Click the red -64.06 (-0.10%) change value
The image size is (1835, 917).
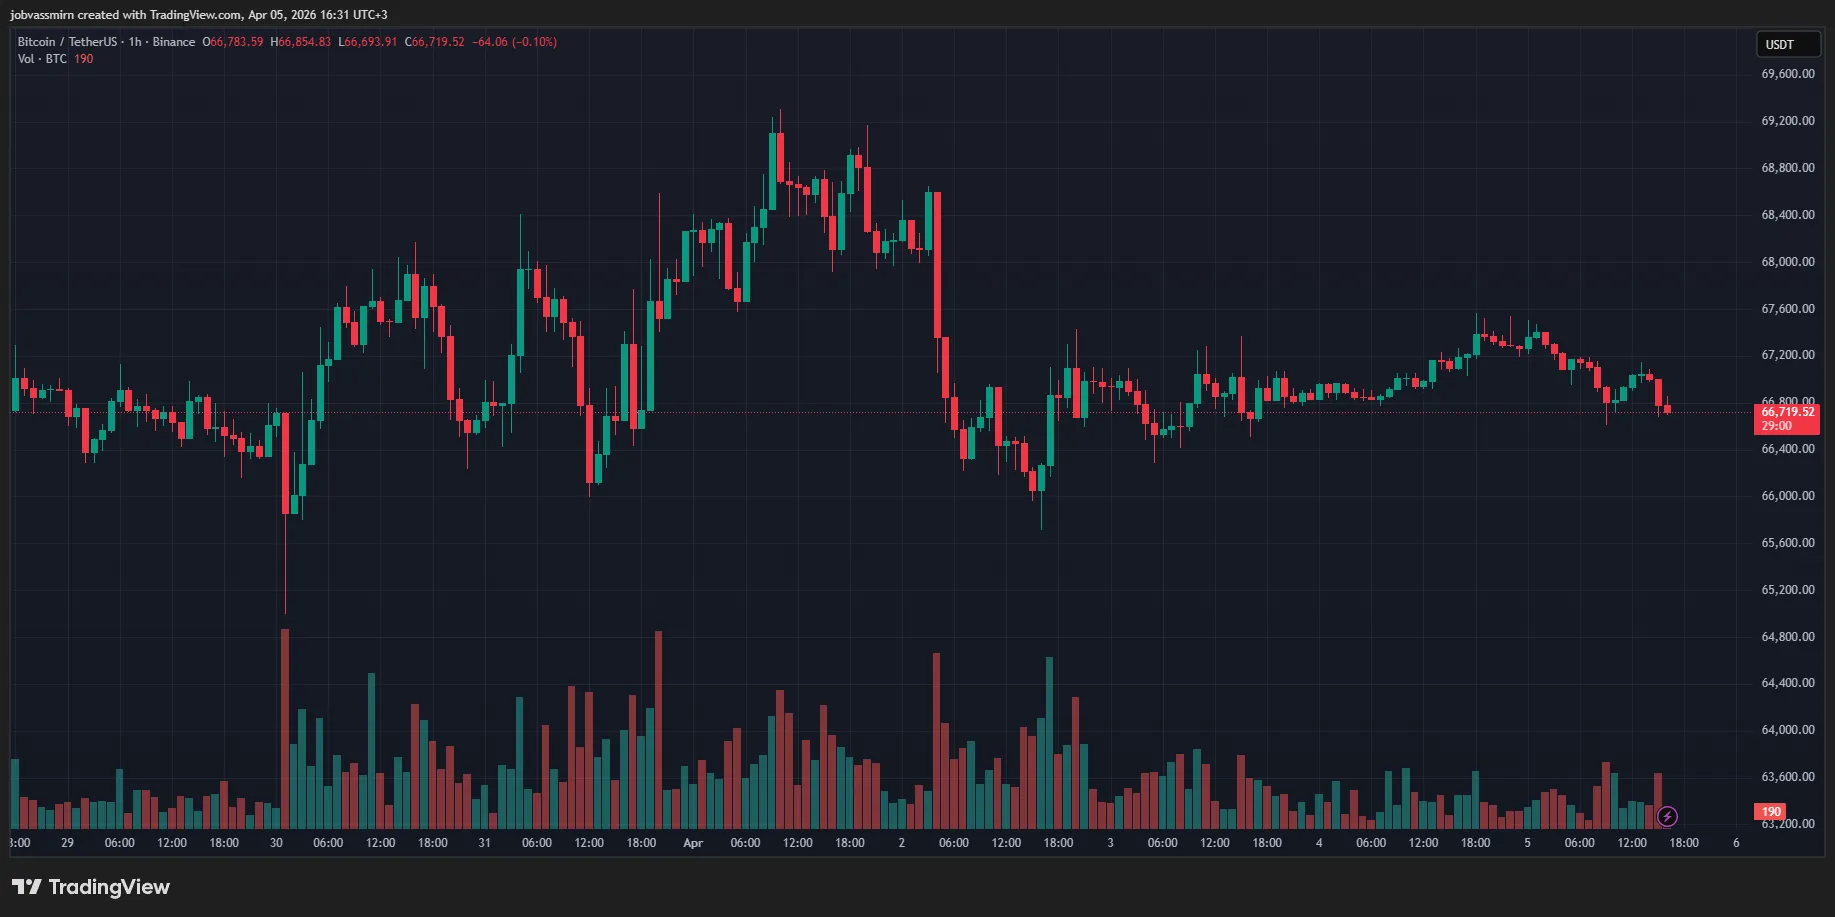(514, 42)
